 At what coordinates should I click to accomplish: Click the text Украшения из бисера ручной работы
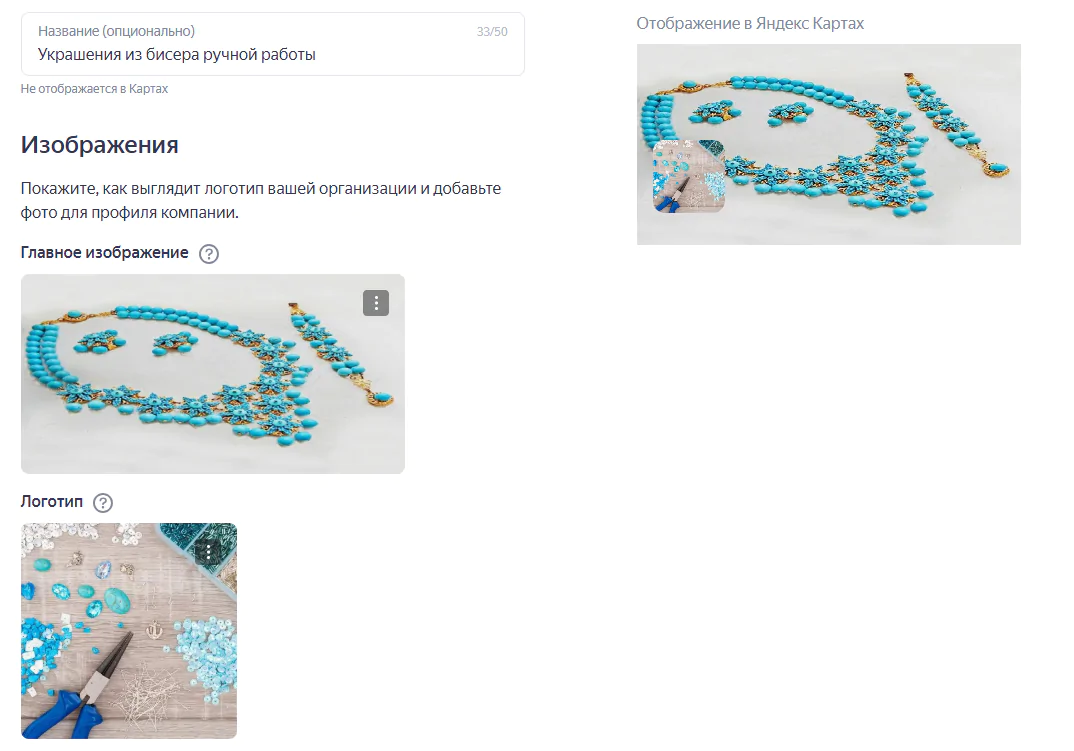(x=177, y=55)
